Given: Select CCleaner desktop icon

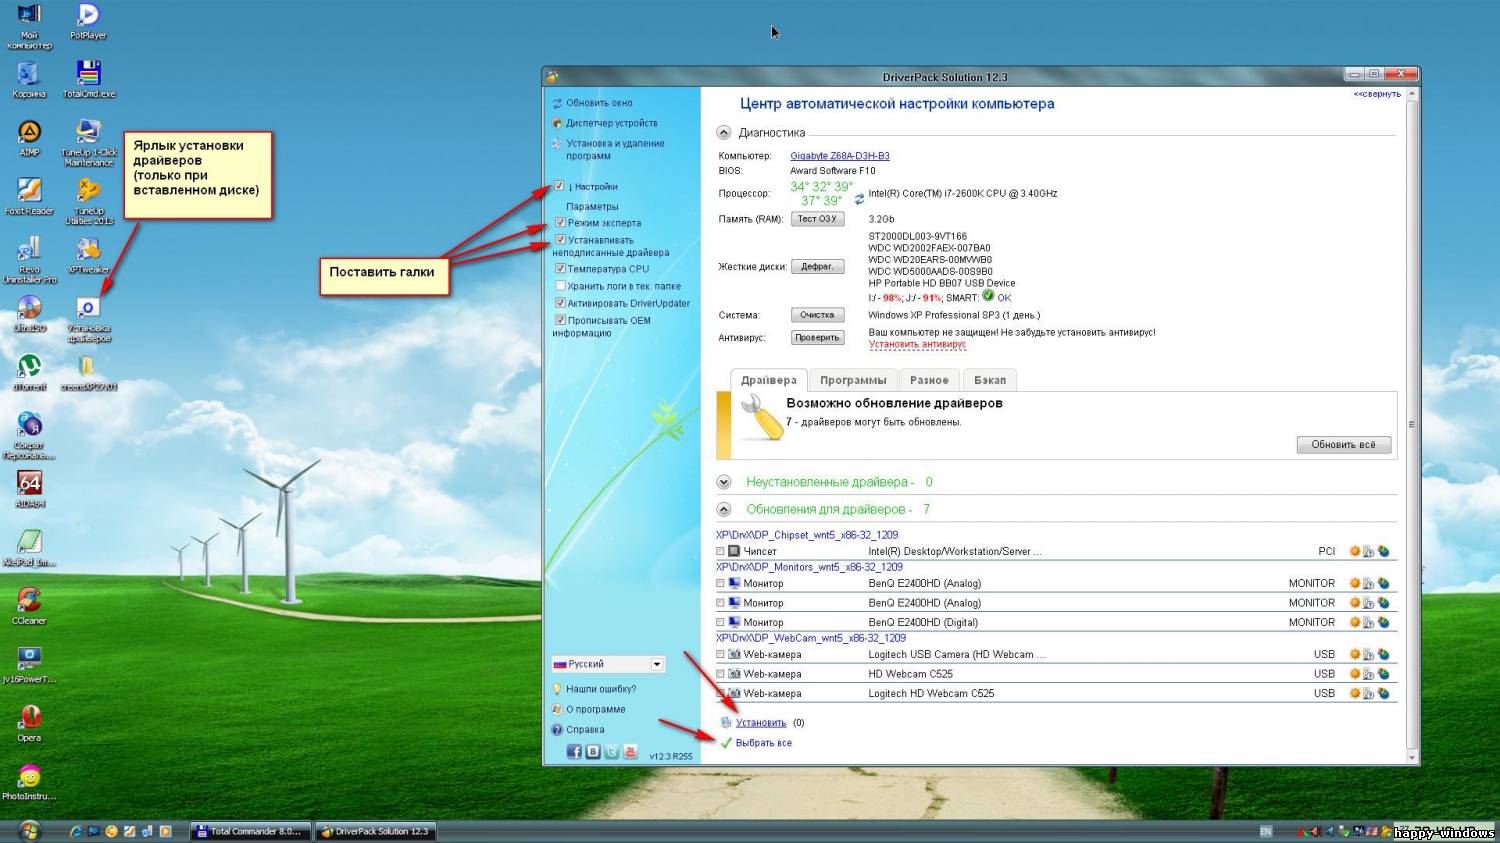Looking at the screenshot, I should pos(29,607).
